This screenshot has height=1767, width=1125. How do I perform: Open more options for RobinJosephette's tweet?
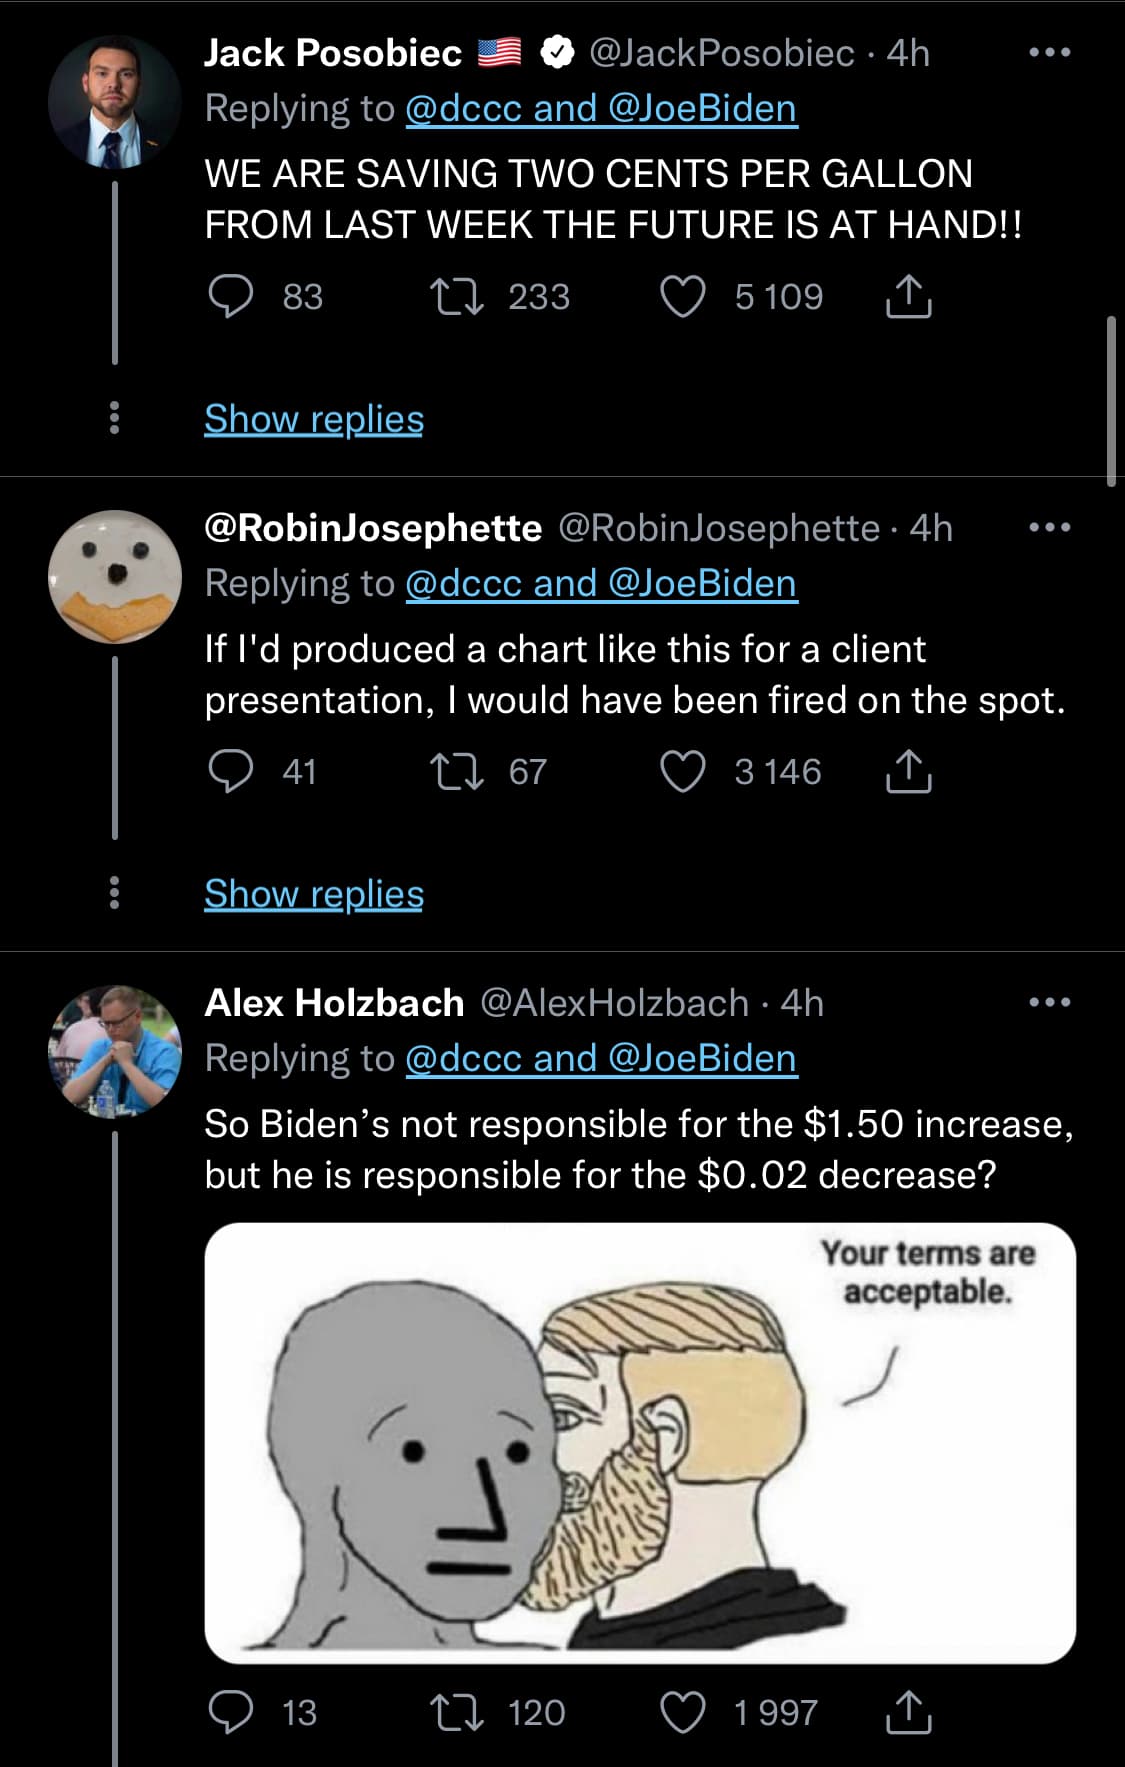click(1050, 527)
